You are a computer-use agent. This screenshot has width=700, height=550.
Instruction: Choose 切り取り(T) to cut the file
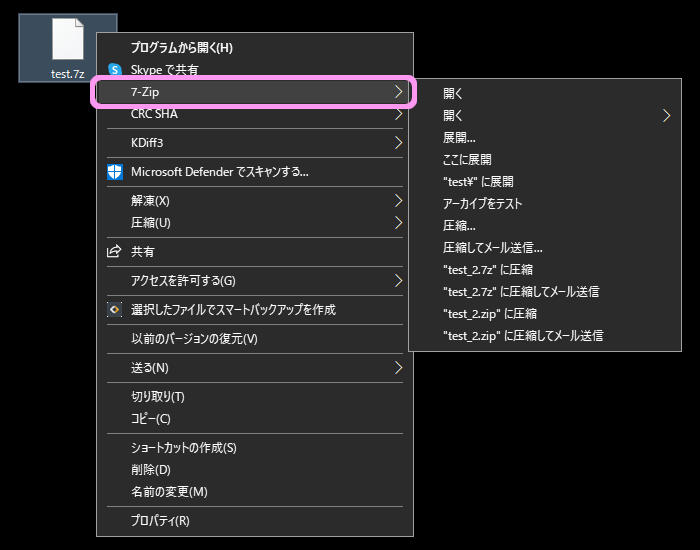[x=254, y=397]
